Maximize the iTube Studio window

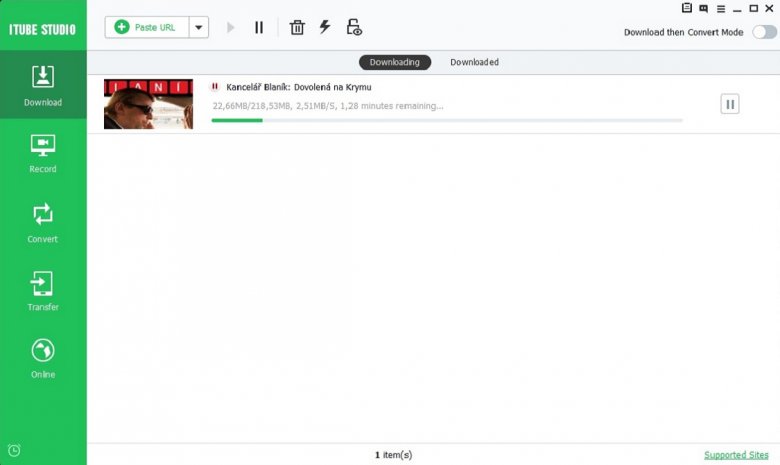(754, 8)
